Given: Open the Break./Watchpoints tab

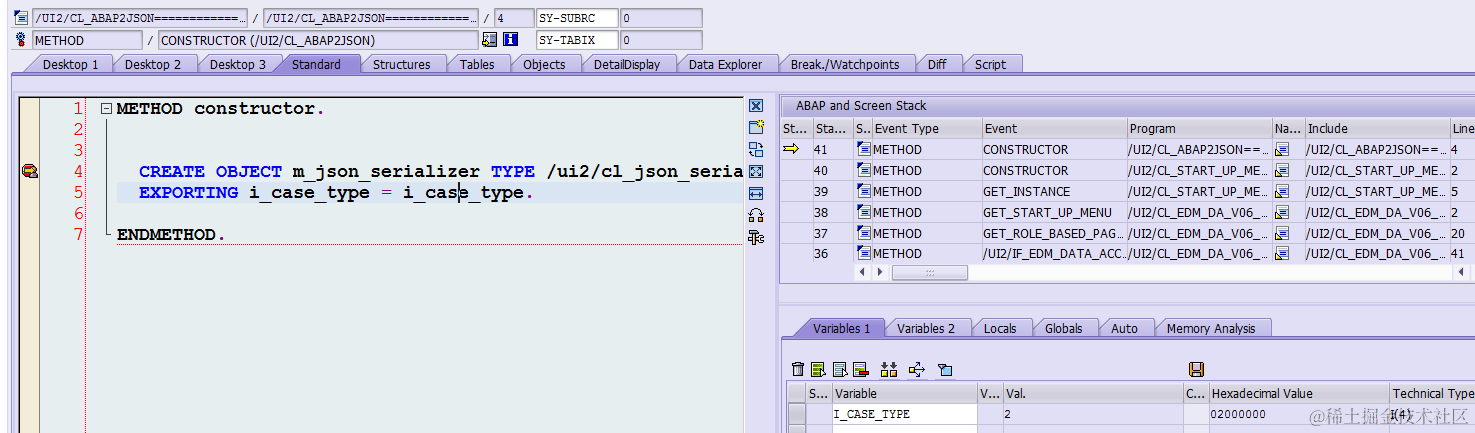Looking at the screenshot, I should (x=845, y=64).
